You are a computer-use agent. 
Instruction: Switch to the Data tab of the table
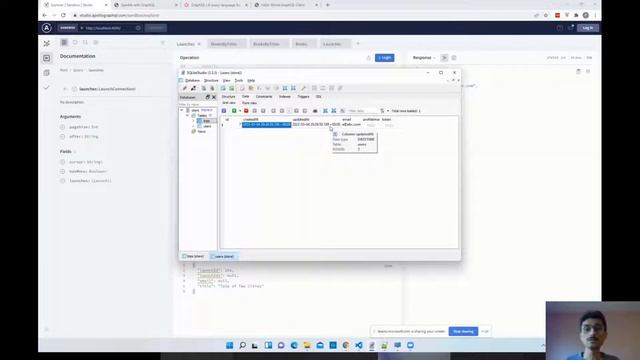245,97
